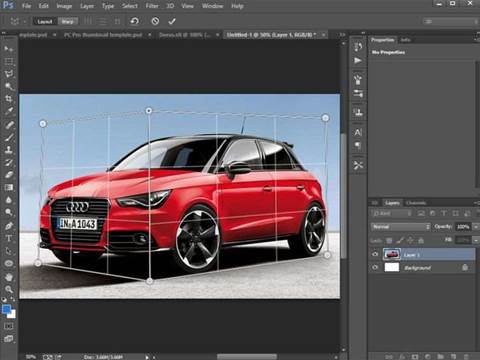Open the Window menu
The height and width of the screenshot is (360, 480).
coord(212,6)
